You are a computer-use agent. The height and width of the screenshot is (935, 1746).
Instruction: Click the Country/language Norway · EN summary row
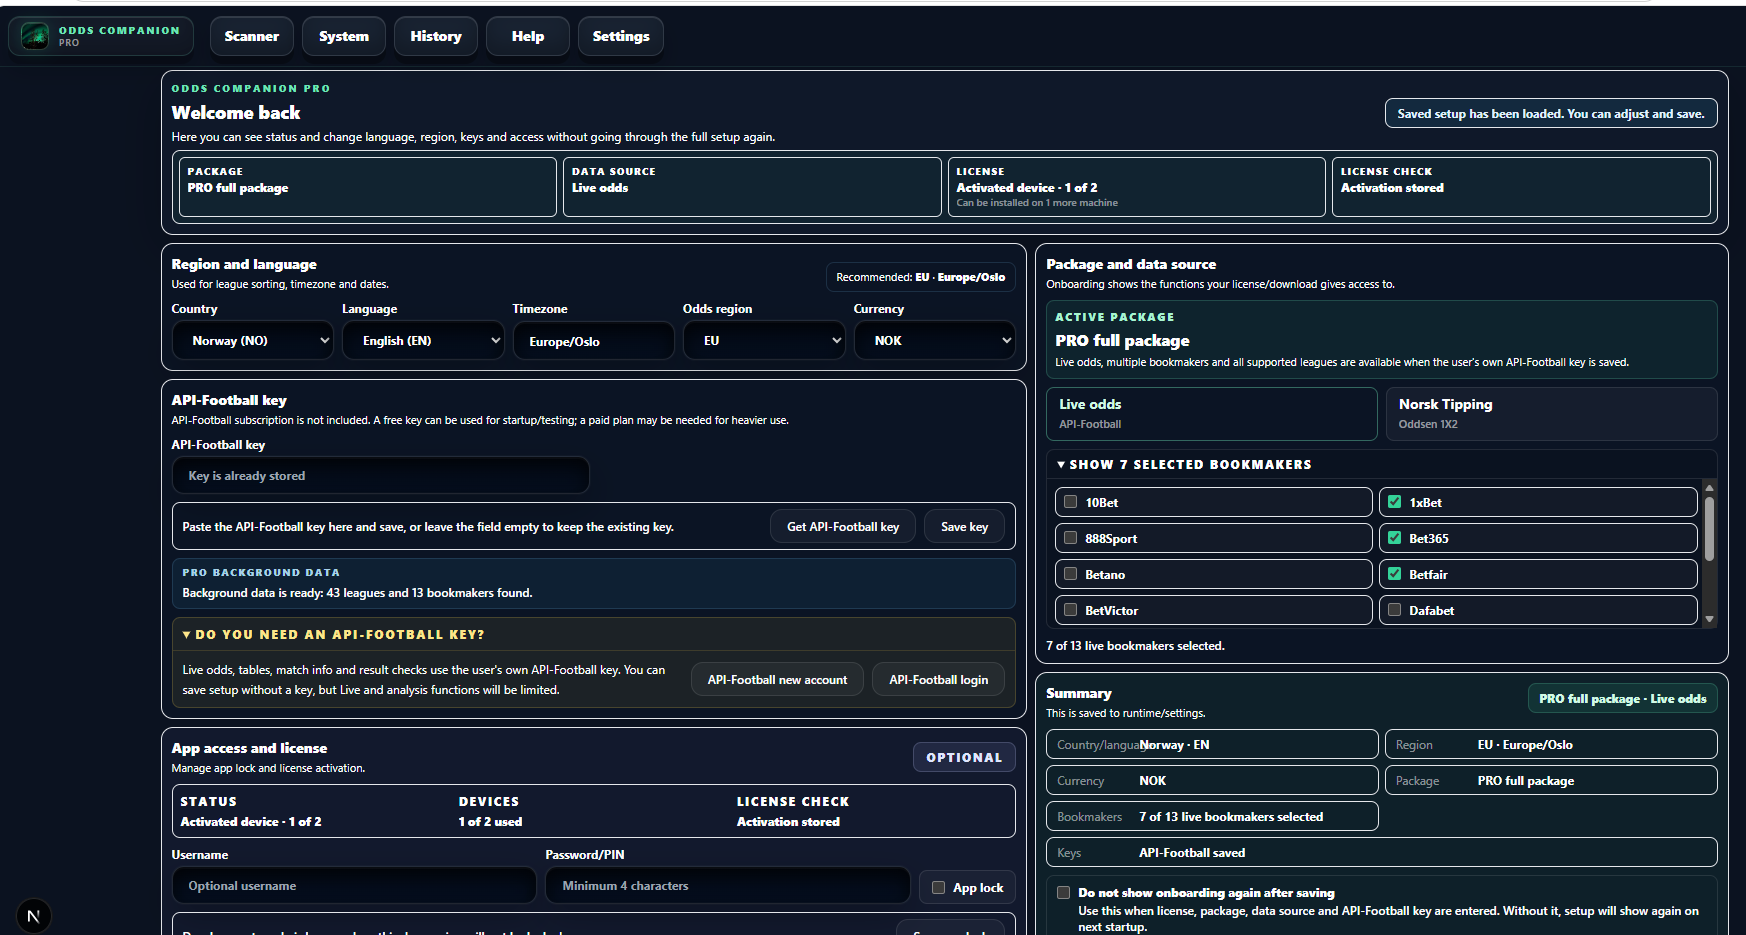click(1212, 745)
